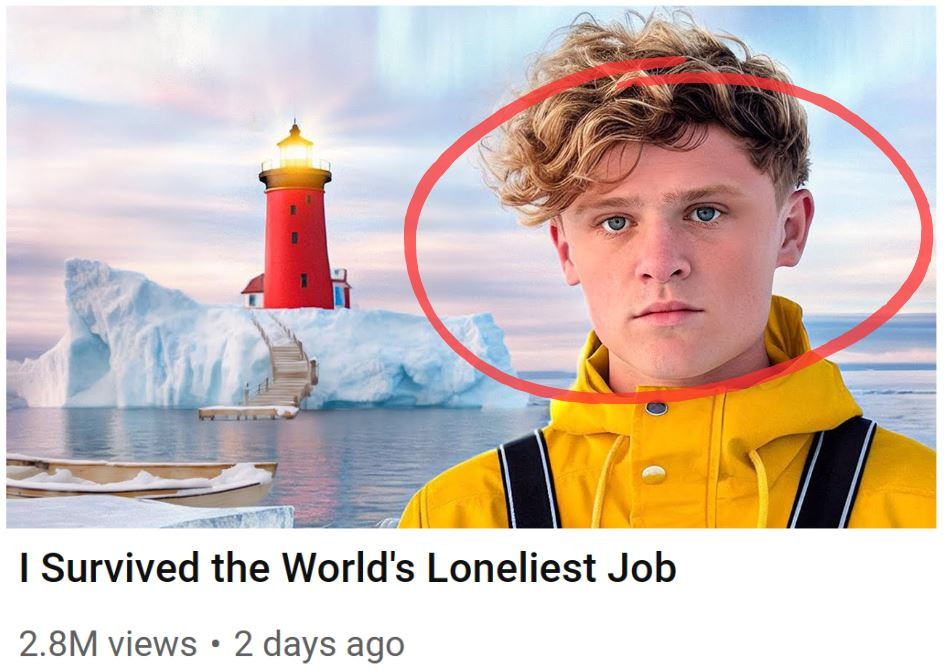Viewport: 945px width, 670px height.
Task: Click the video thumbnail with the lighthouse
Action: 471,267
